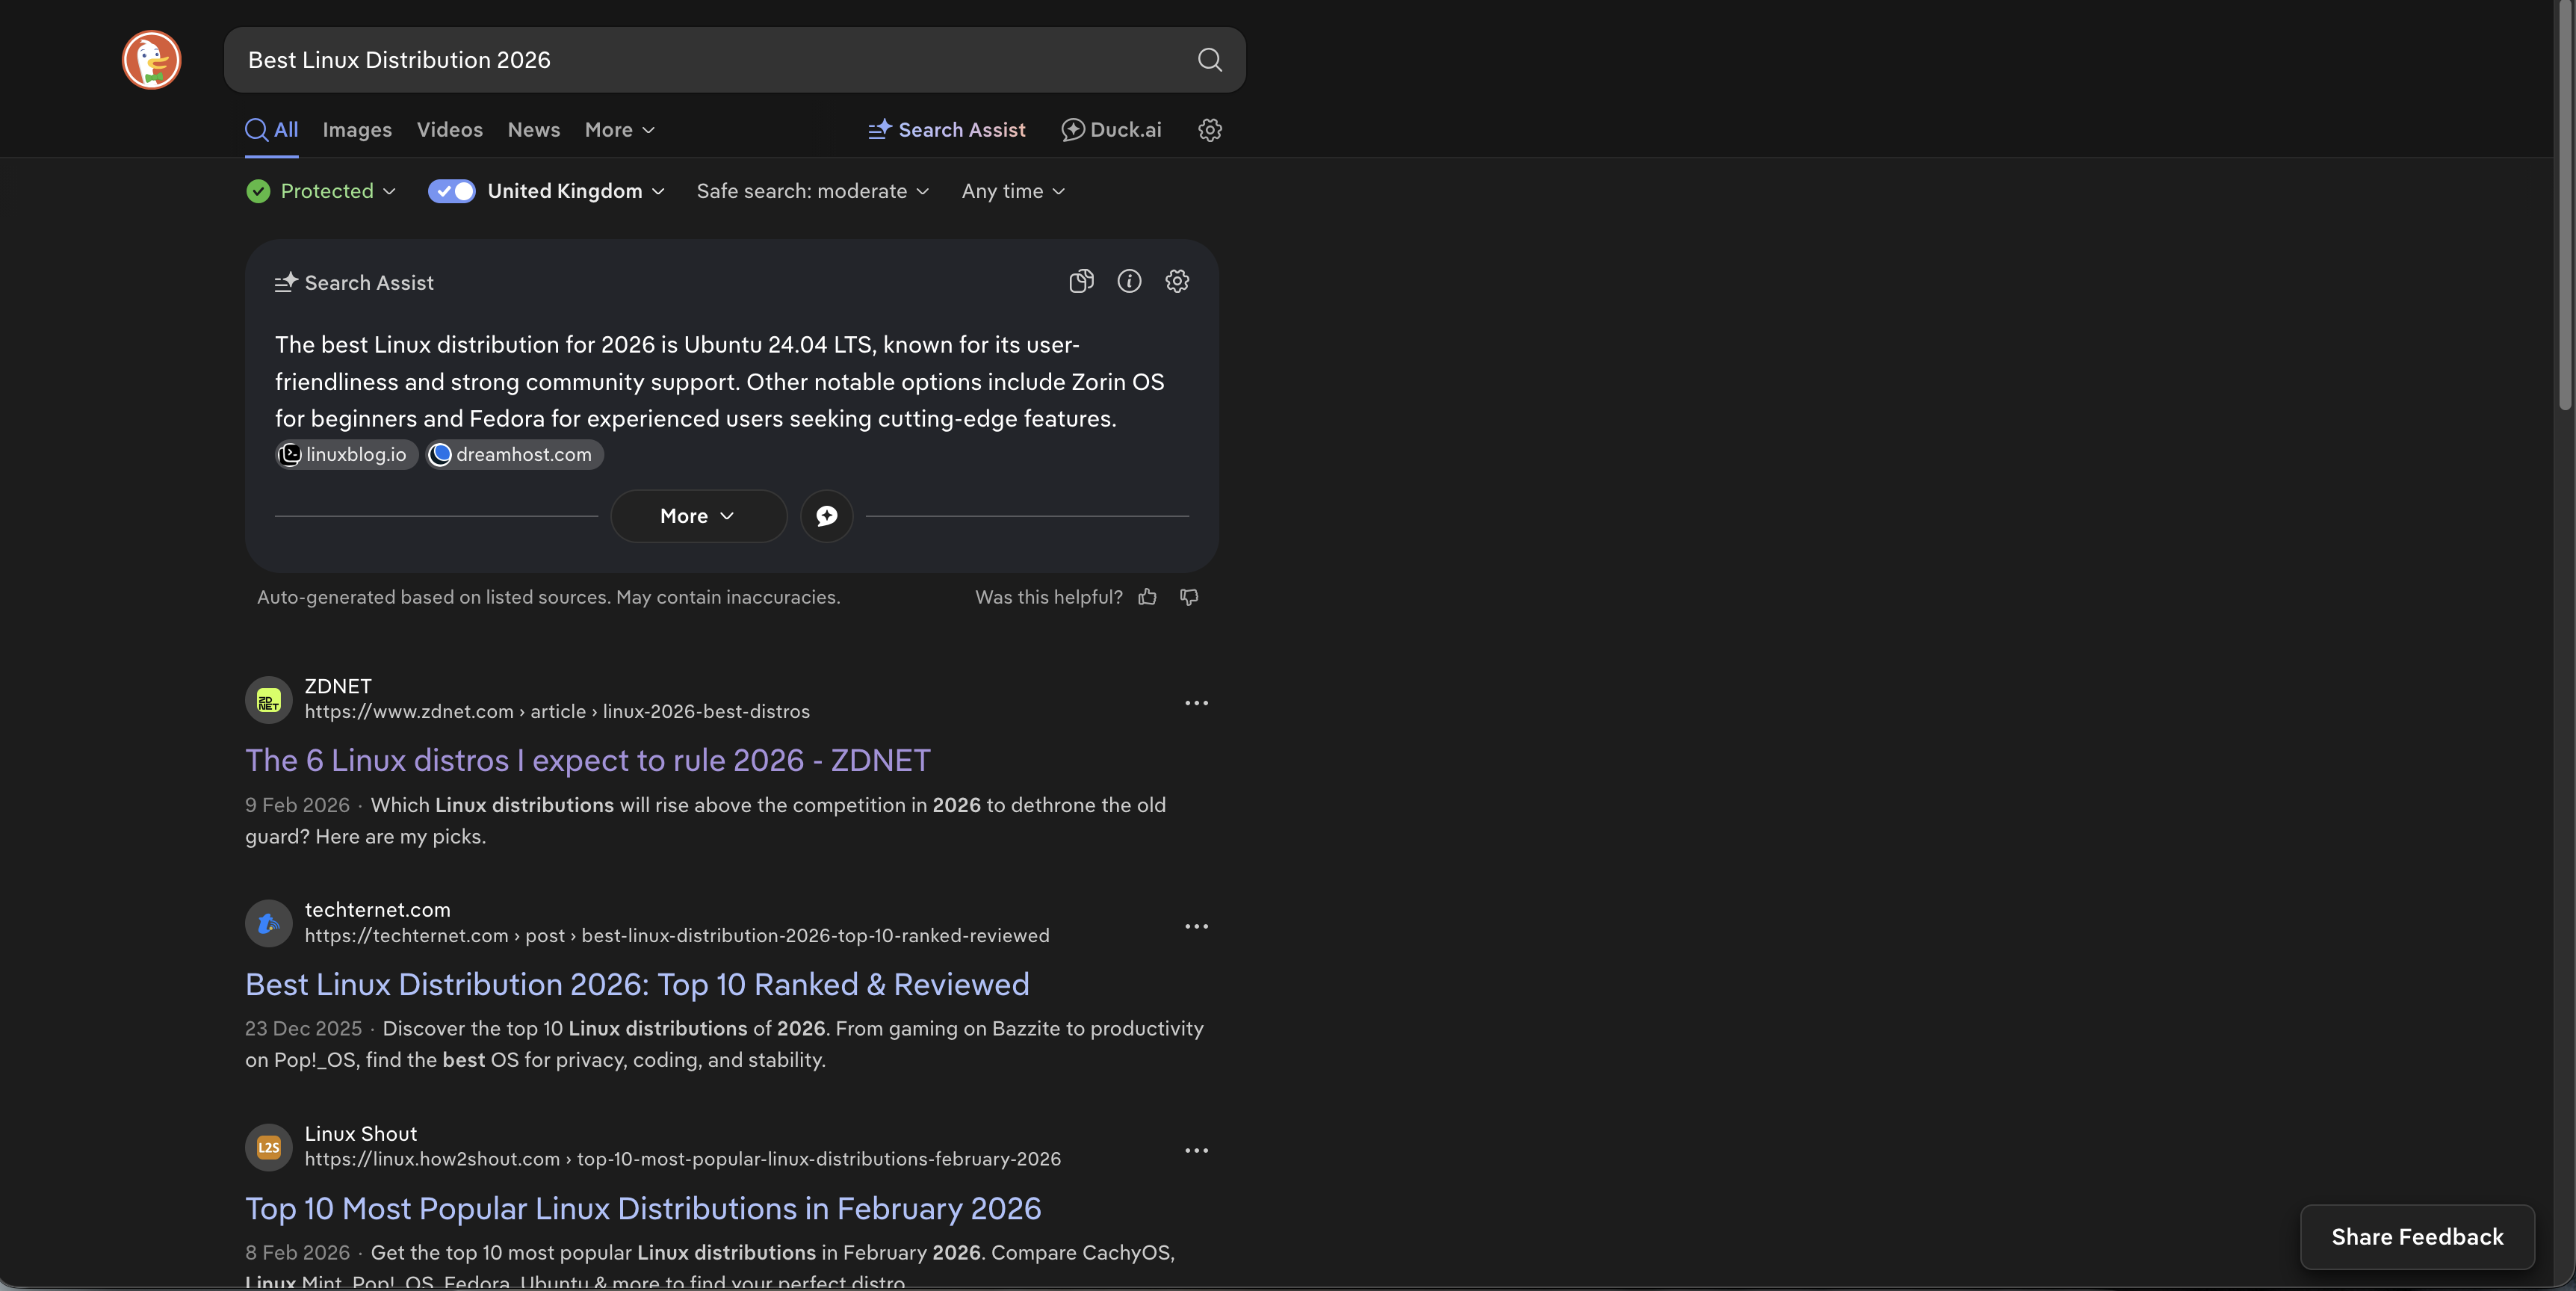Mark answer unhelpful with thumbs down
Screen dimensions: 2576x1291
(x=1189, y=597)
